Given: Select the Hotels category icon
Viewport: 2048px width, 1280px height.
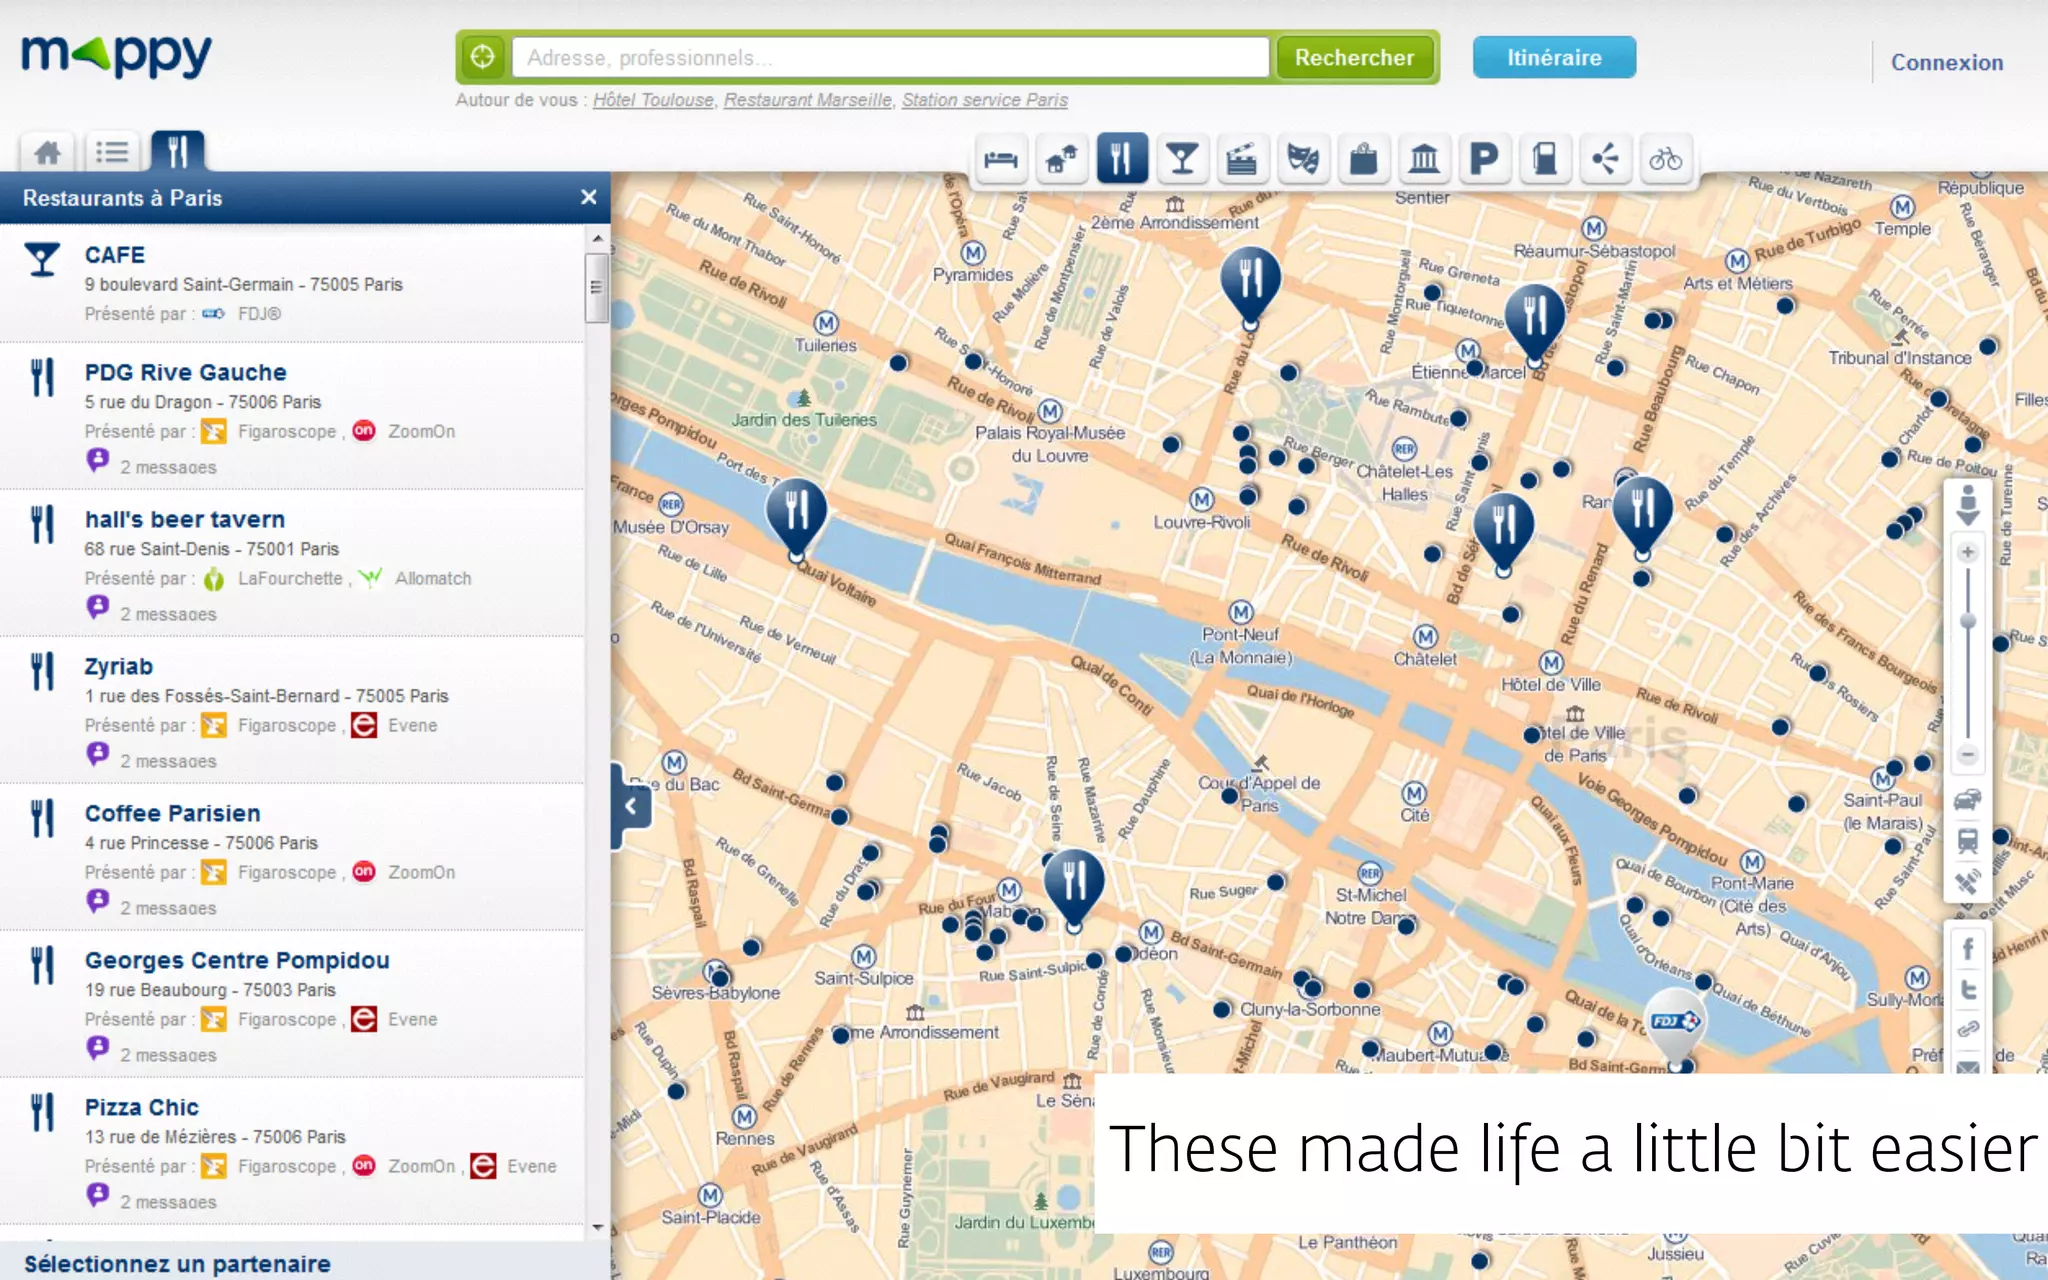Looking at the screenshot, I should tap(1000, 159).
